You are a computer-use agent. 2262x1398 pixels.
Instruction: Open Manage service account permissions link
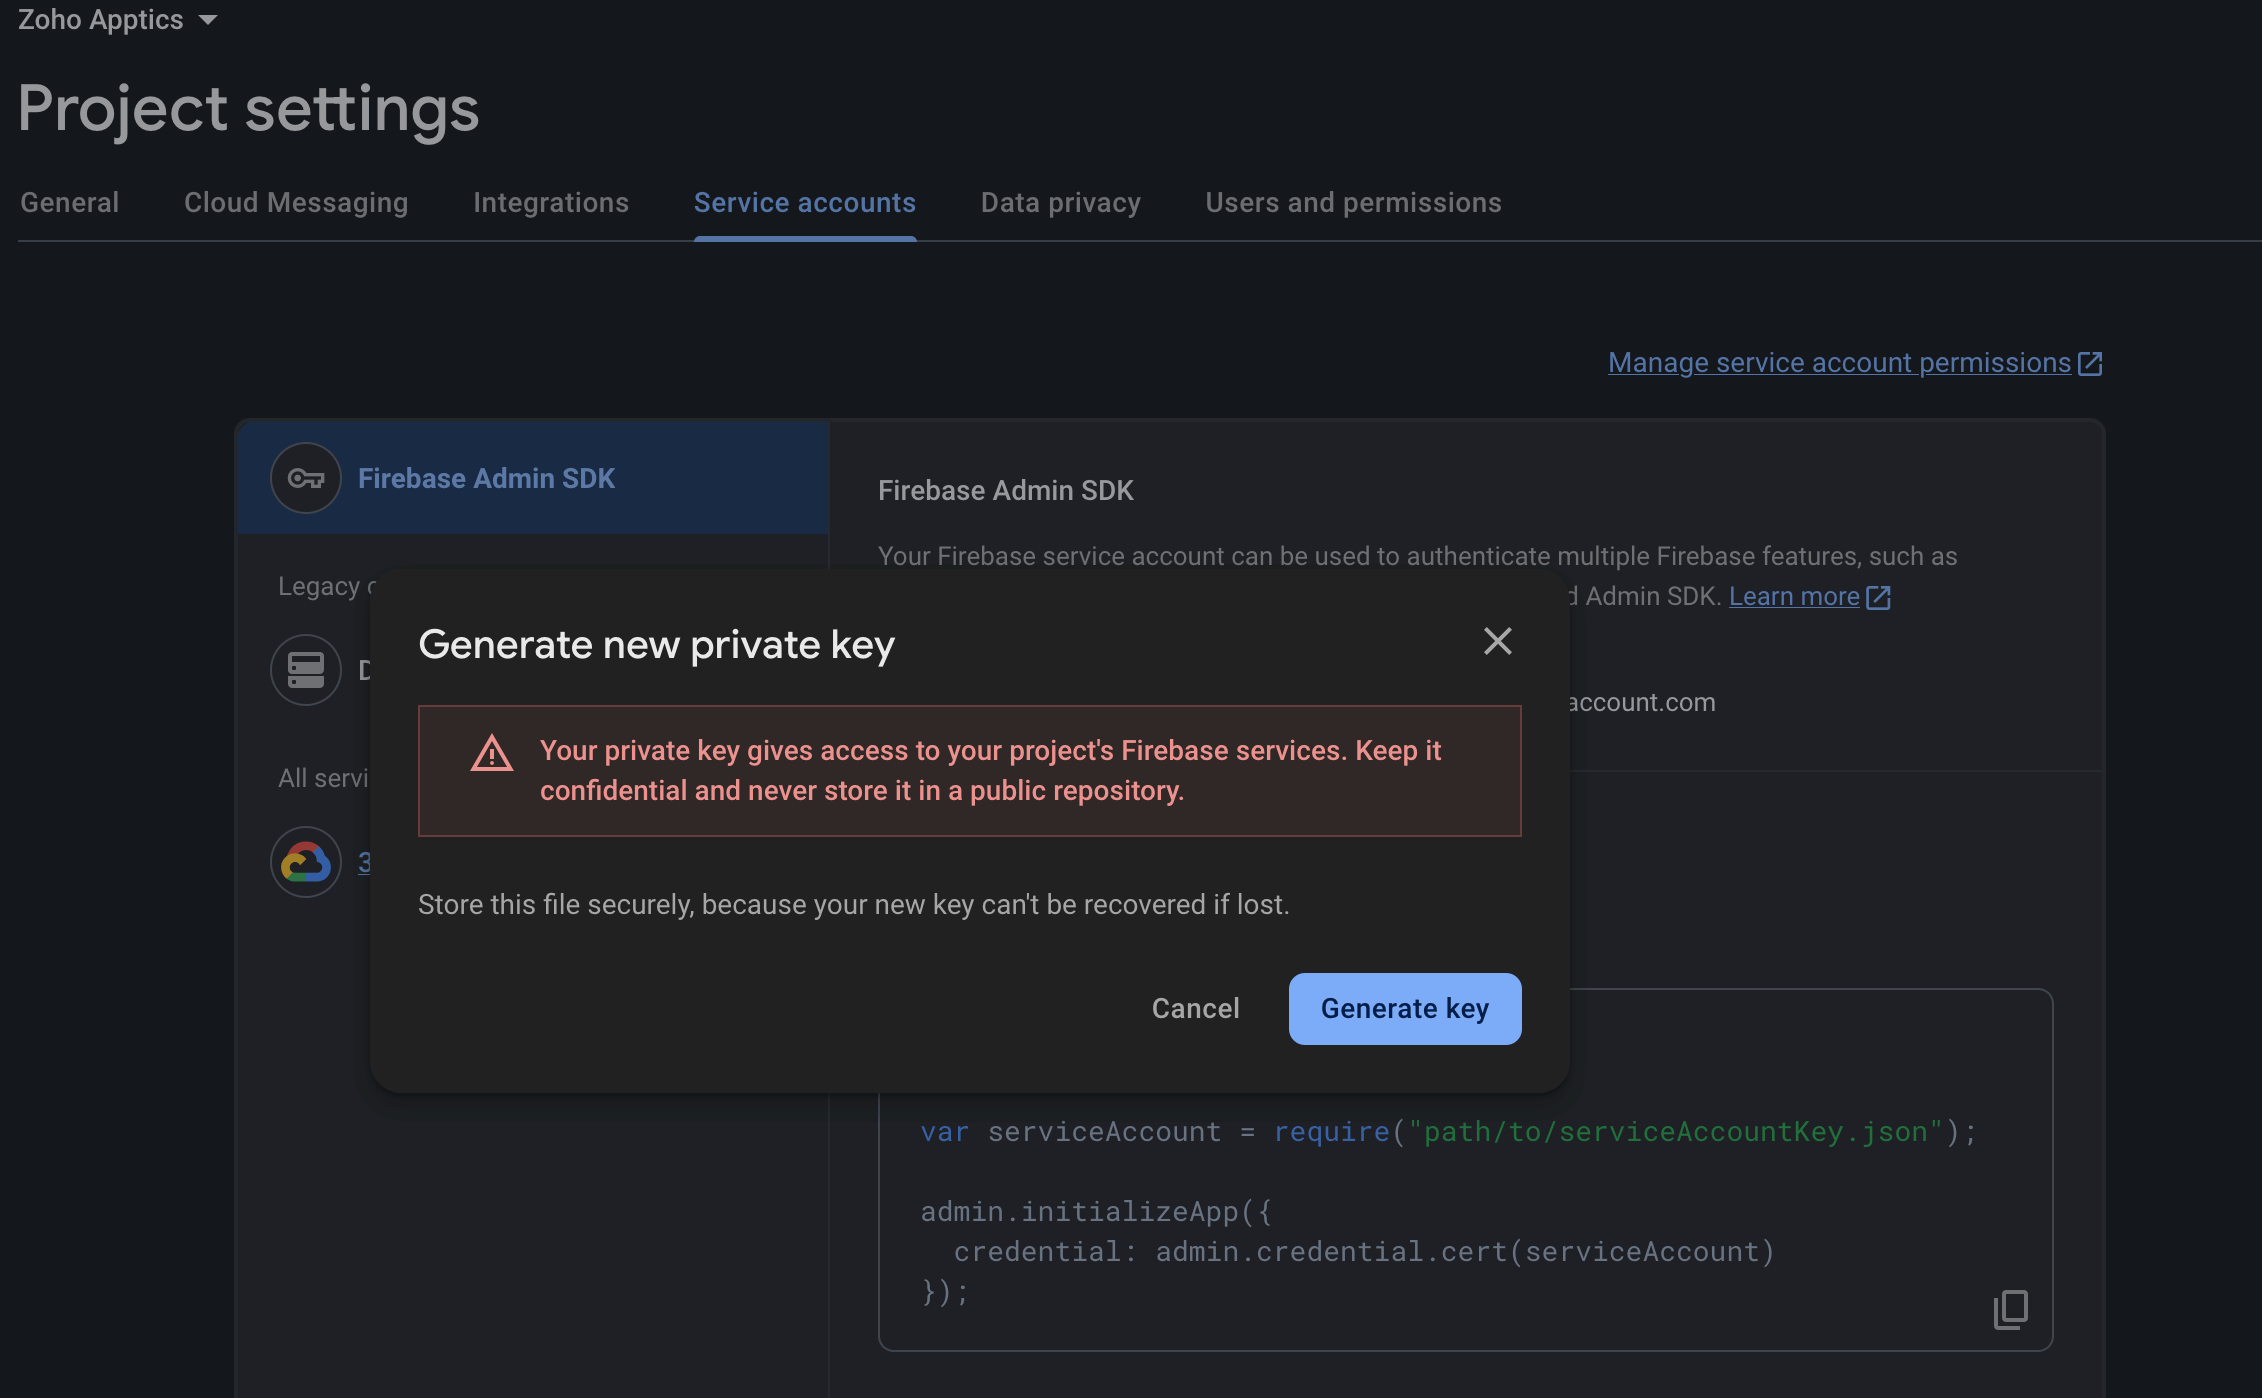pyautogui.click(x=1839, y=363)
